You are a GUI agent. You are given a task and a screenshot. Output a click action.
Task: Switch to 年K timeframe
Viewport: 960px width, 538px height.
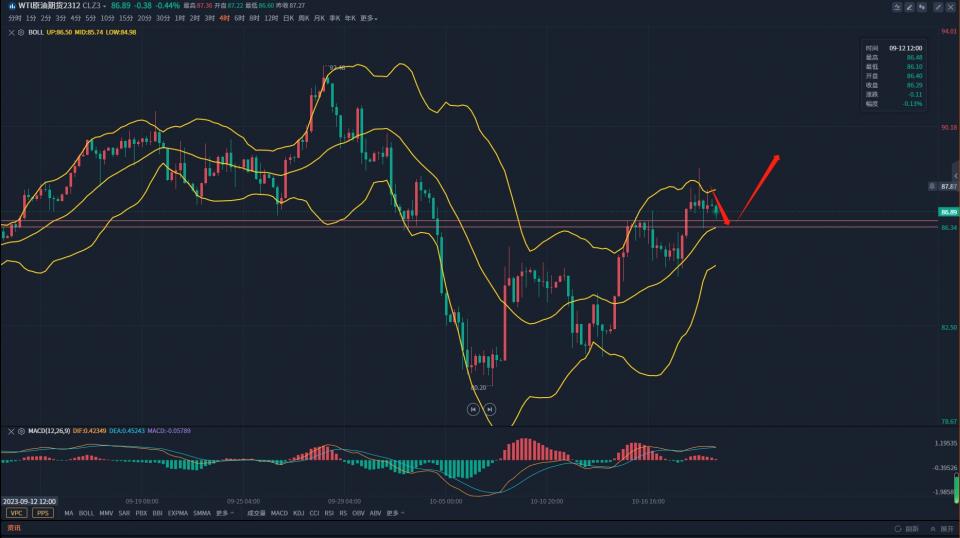[350, 18]
